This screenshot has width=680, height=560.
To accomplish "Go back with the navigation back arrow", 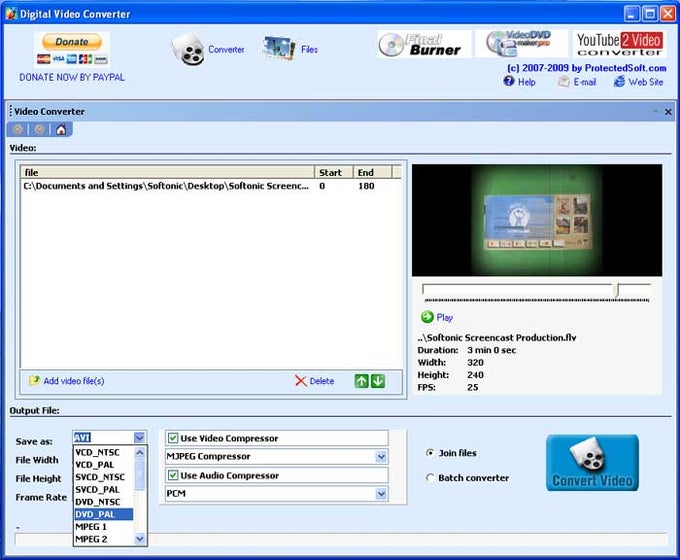I will 17,129.
